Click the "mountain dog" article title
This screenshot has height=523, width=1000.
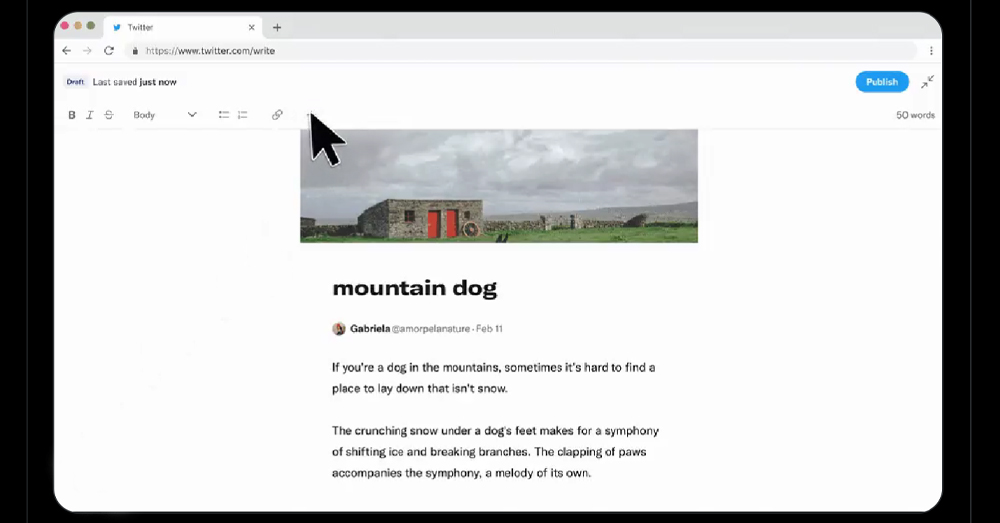tap(414, 288)
